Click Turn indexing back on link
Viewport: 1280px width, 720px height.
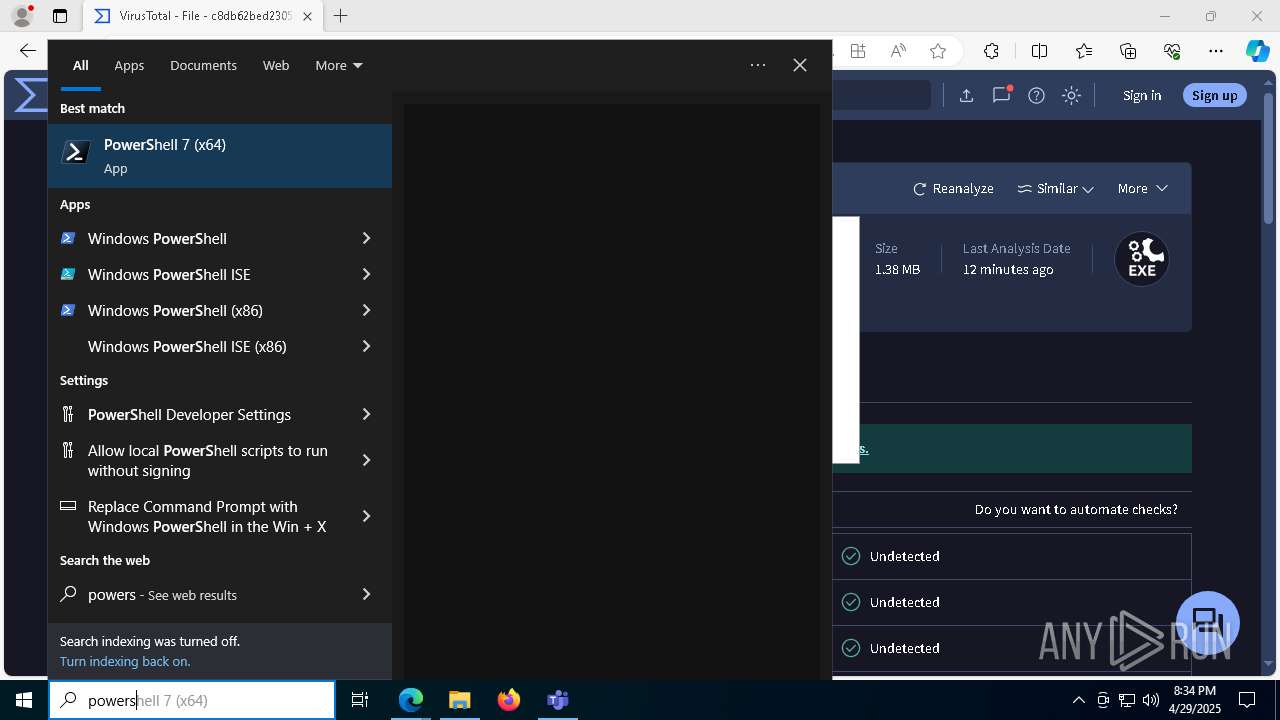[125, 661]
